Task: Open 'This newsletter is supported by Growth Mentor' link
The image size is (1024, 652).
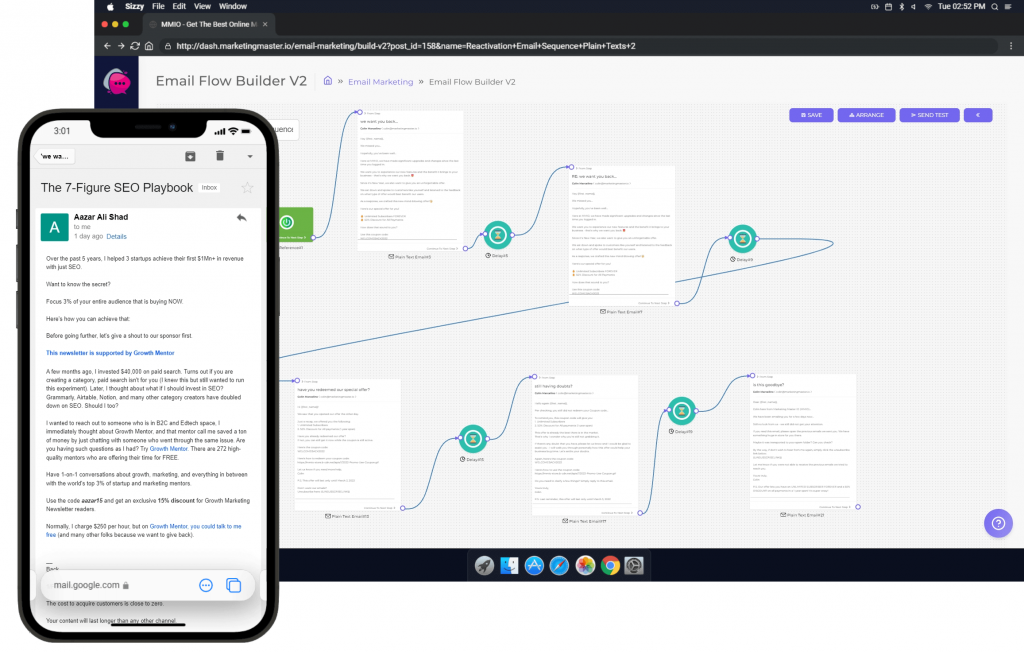Action: click(x=110, y=353)
